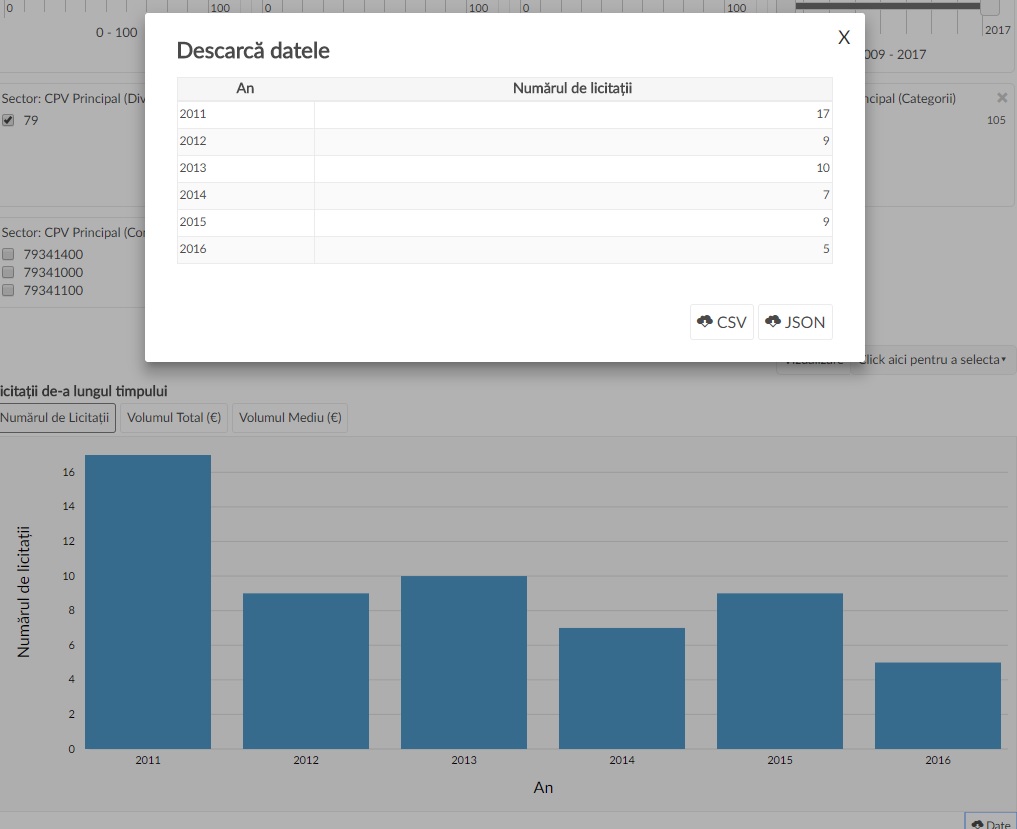Click the year range slider handle at 2017

989,7
